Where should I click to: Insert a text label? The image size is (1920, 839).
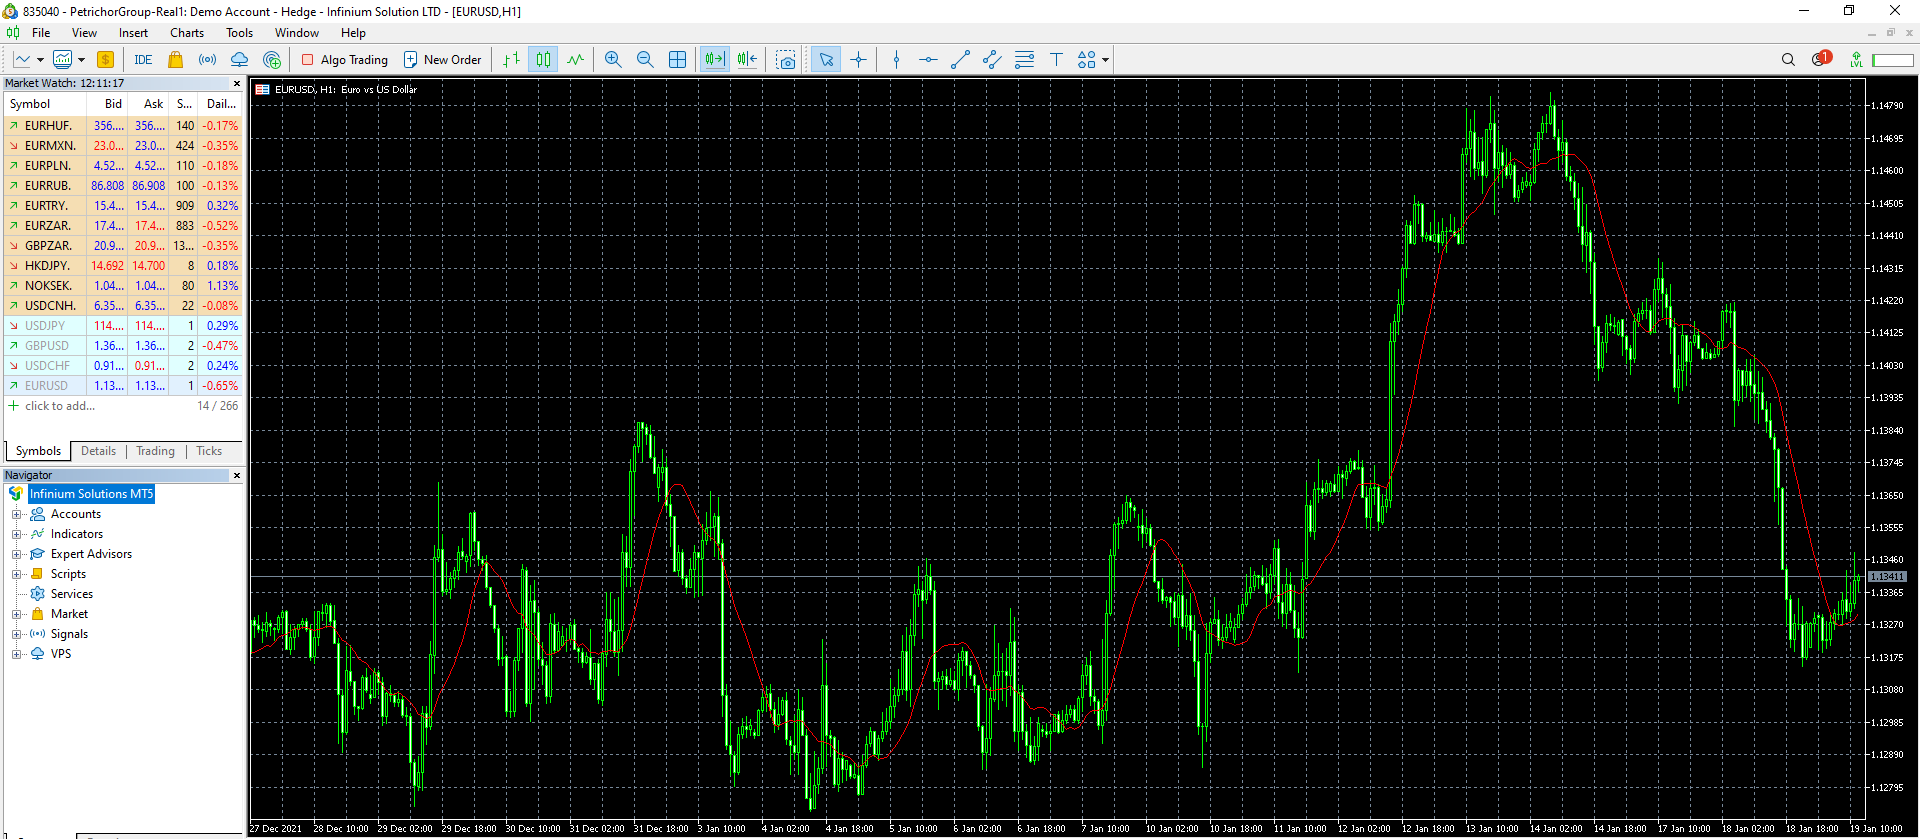pyautogui.click(x=1056, y=60)
